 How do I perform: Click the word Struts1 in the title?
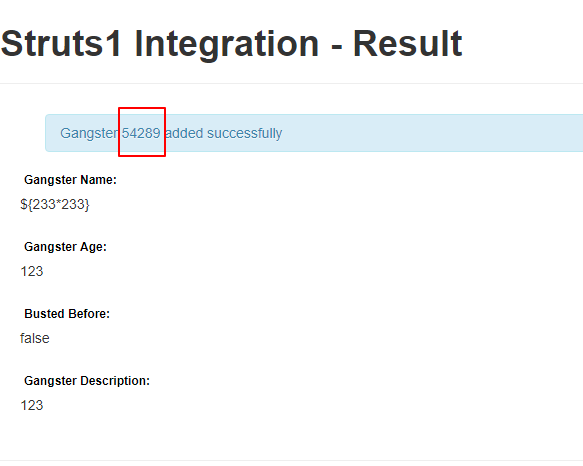click(61, 44)
